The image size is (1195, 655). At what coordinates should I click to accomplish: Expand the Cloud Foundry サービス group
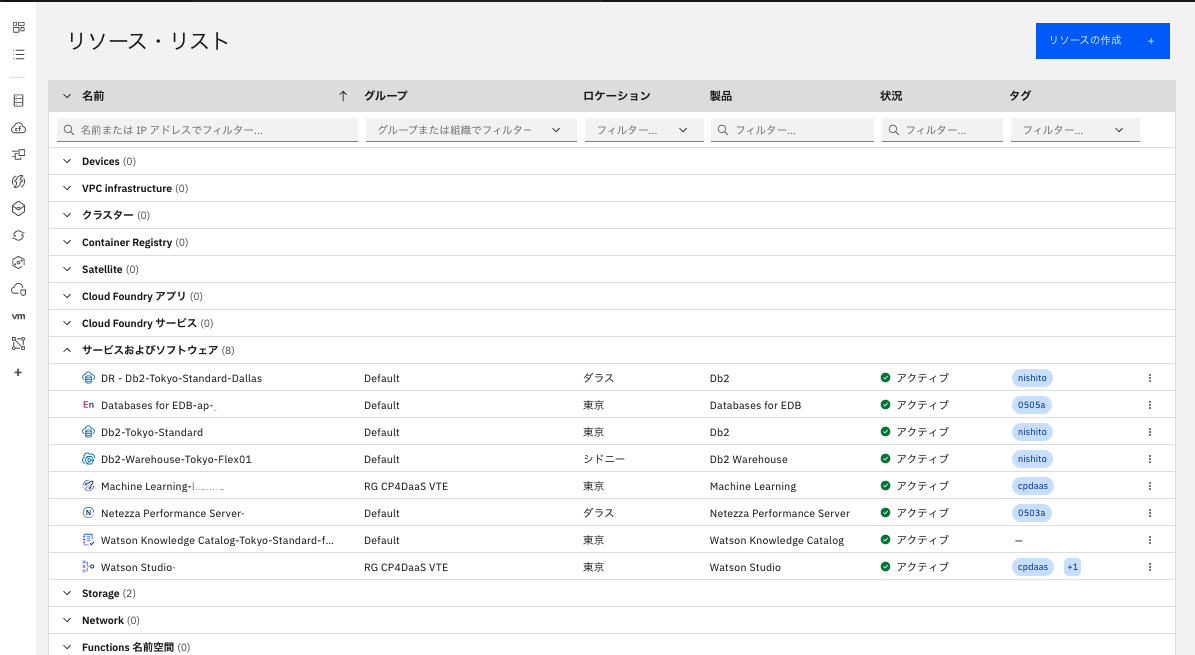(67, 323)
